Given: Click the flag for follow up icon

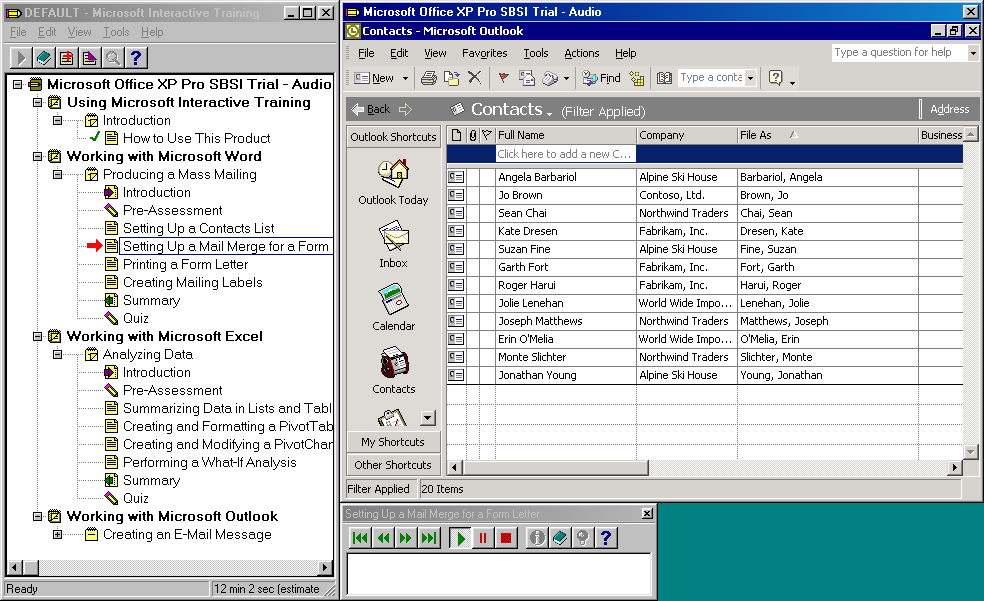Looking at the screenshot, I should (x=503, y=78).
